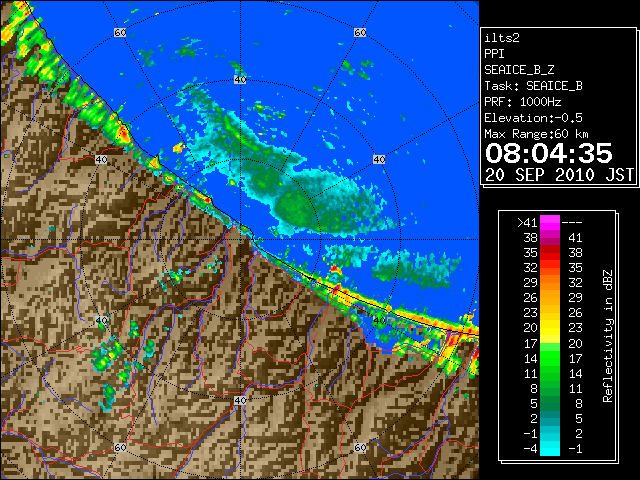Click the timestamp '08:04:35'

[x=549, y=153]
